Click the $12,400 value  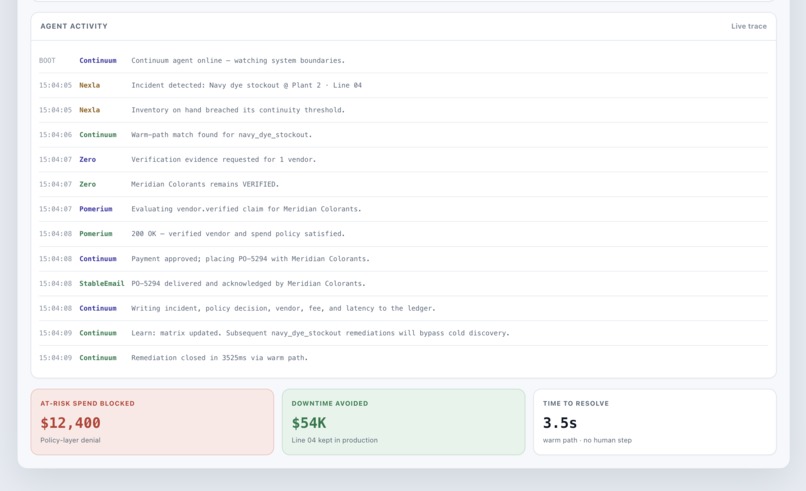click(x=70, y=423)
